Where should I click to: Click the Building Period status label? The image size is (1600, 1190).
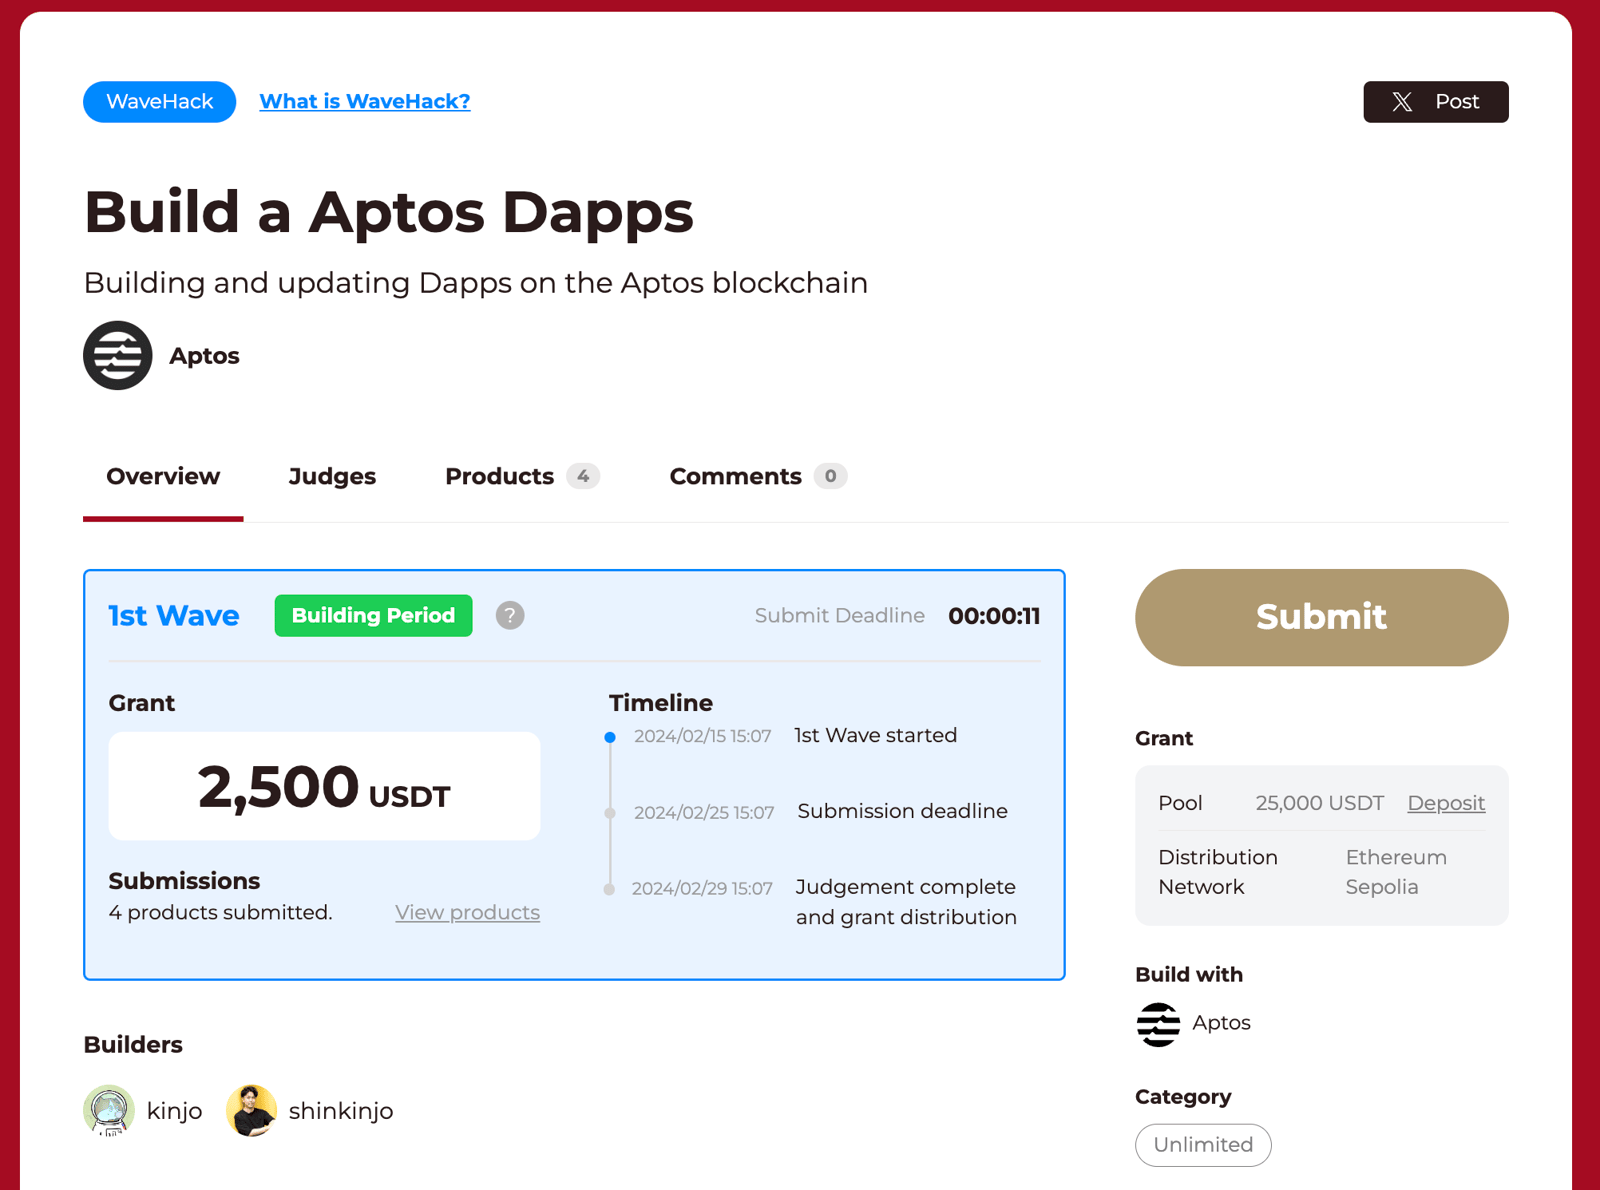coord(373,615)
